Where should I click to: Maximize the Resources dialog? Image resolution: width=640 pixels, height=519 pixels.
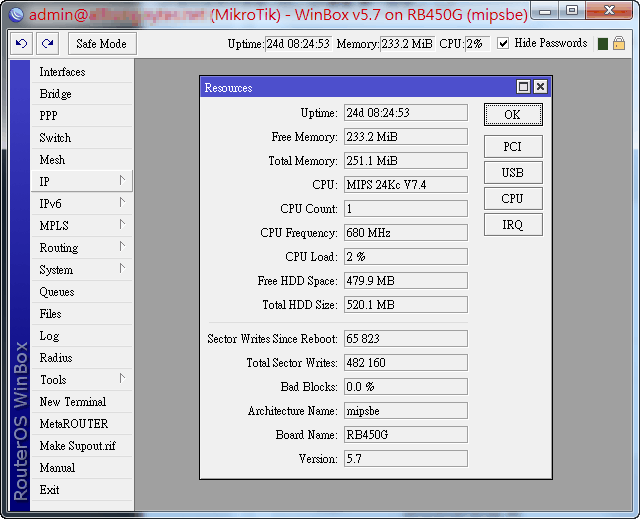(x=523, y=86)
